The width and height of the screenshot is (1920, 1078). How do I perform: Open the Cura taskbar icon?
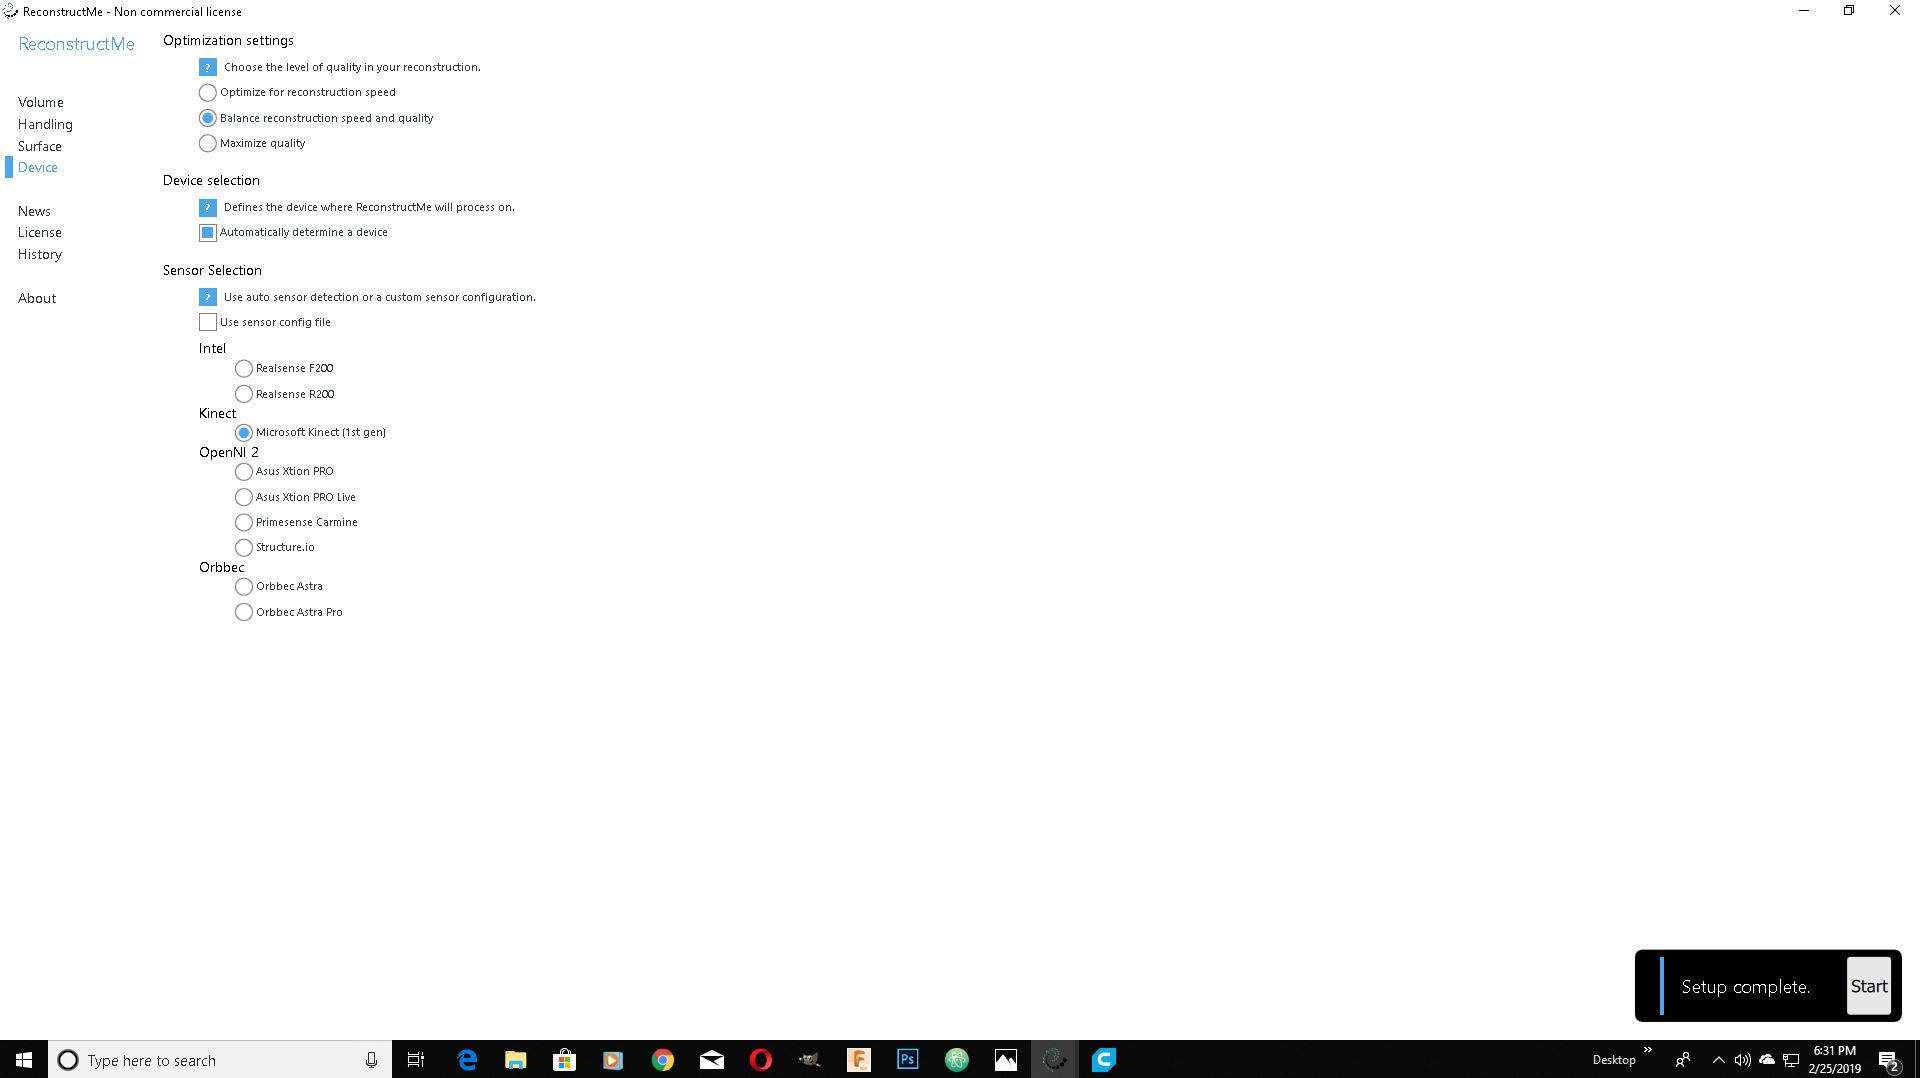pyautogui.click(x=1103, y=1060)
